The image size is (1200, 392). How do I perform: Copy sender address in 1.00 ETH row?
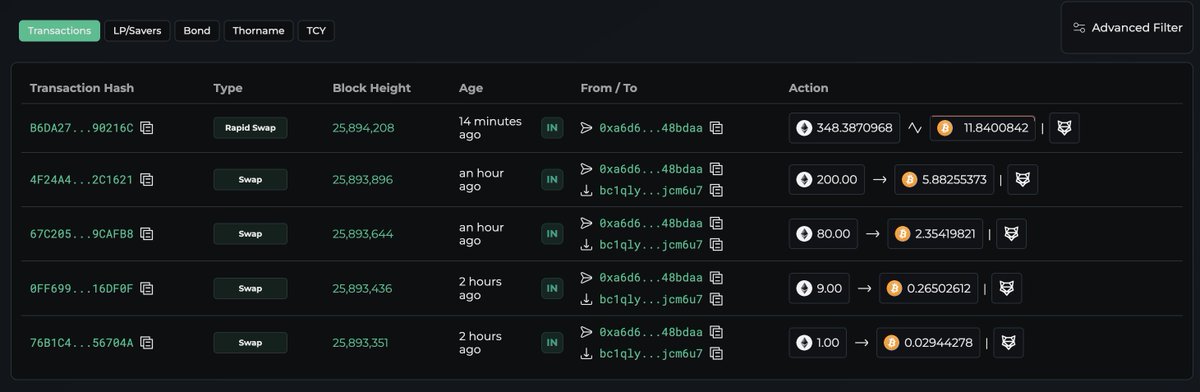[717, 332]
